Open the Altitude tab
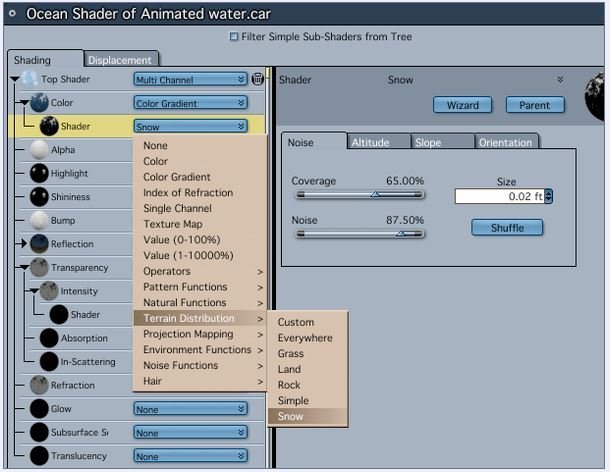610x472 pixels. [378, 142]
